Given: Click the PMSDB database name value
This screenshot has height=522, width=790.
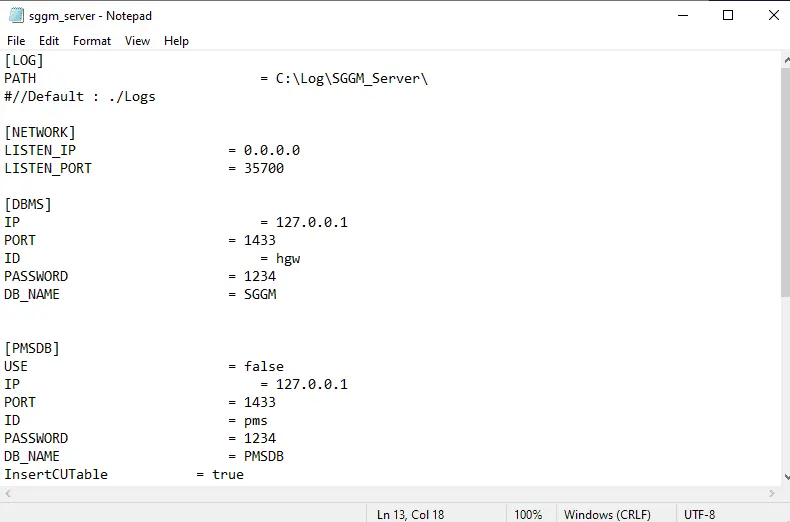Looking at the screenshot, I should tap(264, 456).
